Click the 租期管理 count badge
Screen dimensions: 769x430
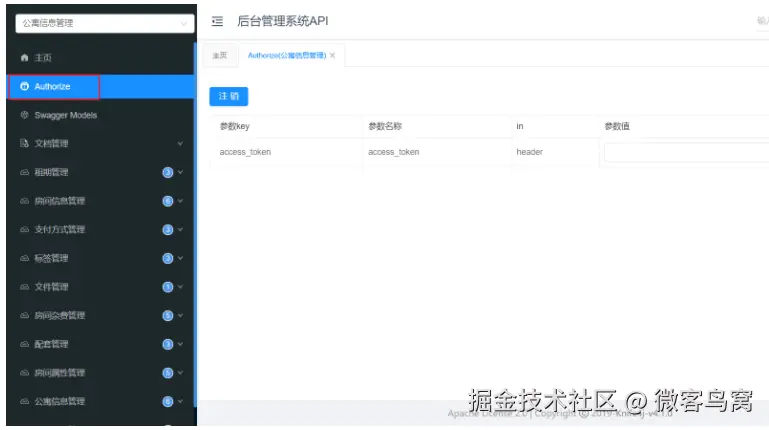(x=168, y=172)
